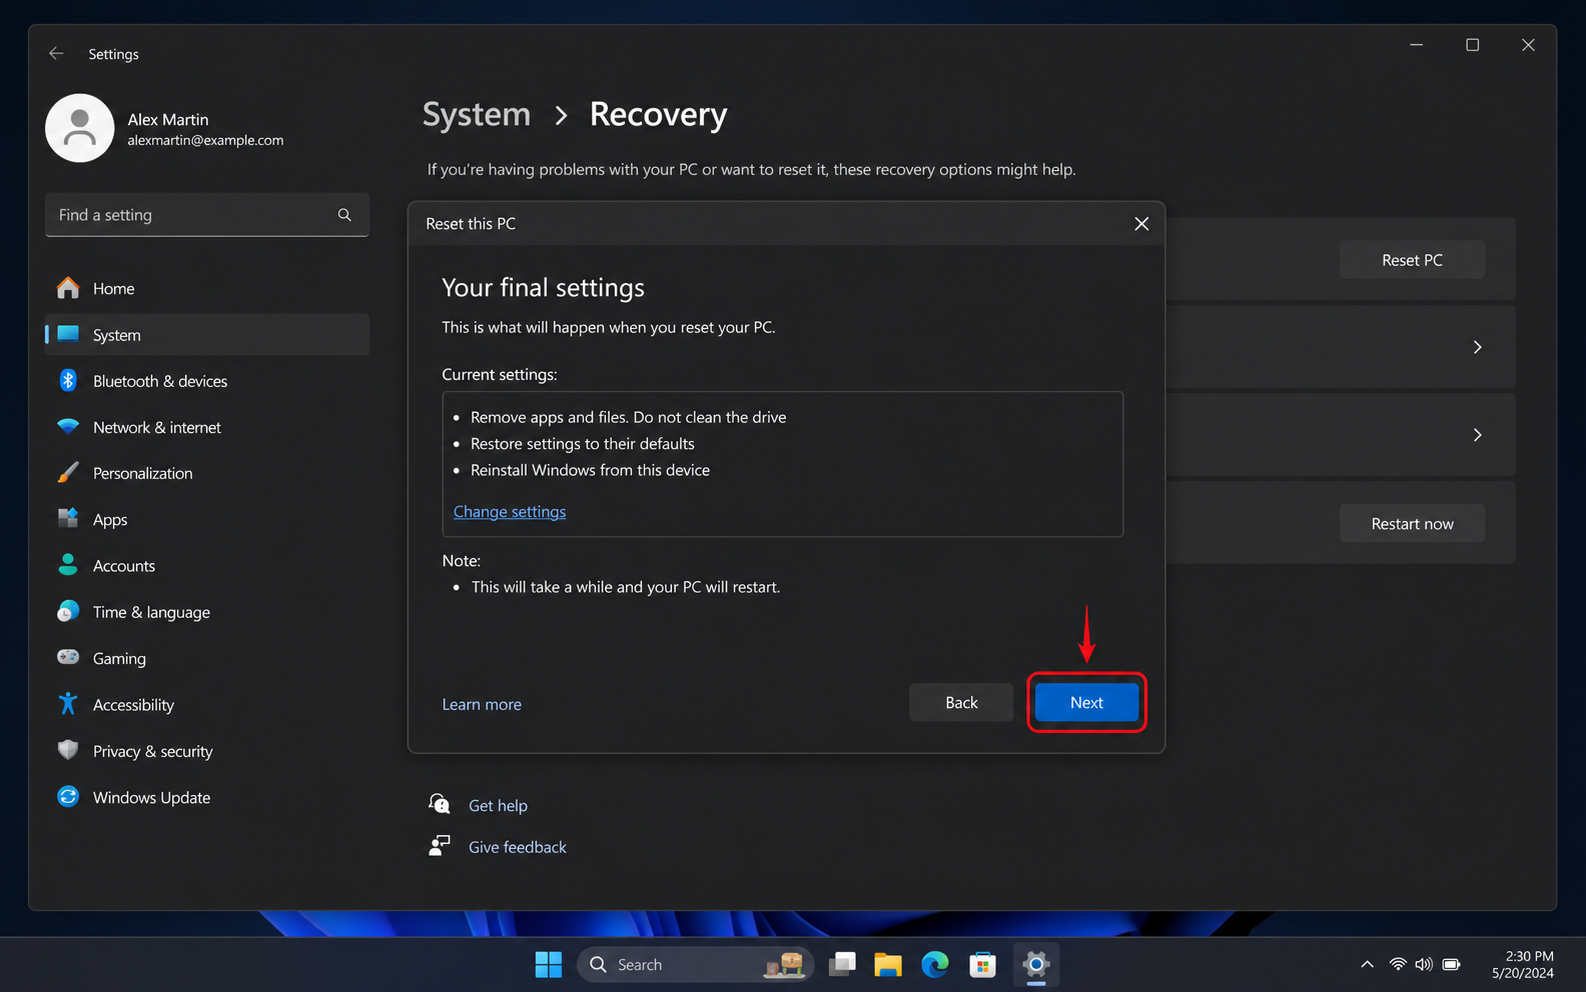Click the Gaming controller icon
This screenshot has height=992, width=1586.
tap(68, 657)
